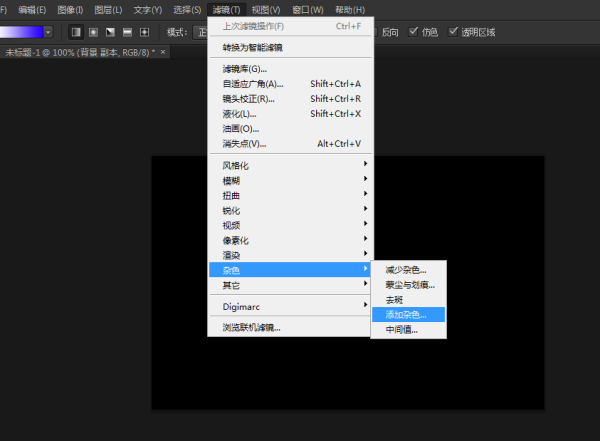Toggle the 仿色 checkbox
This screenshot has width=600, height=441.
click(415, 32)
